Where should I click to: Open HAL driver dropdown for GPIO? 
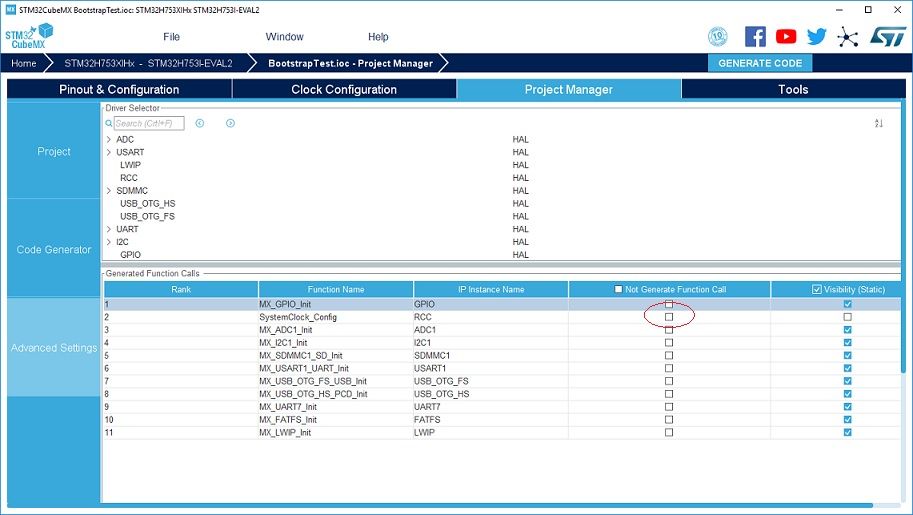521,255
